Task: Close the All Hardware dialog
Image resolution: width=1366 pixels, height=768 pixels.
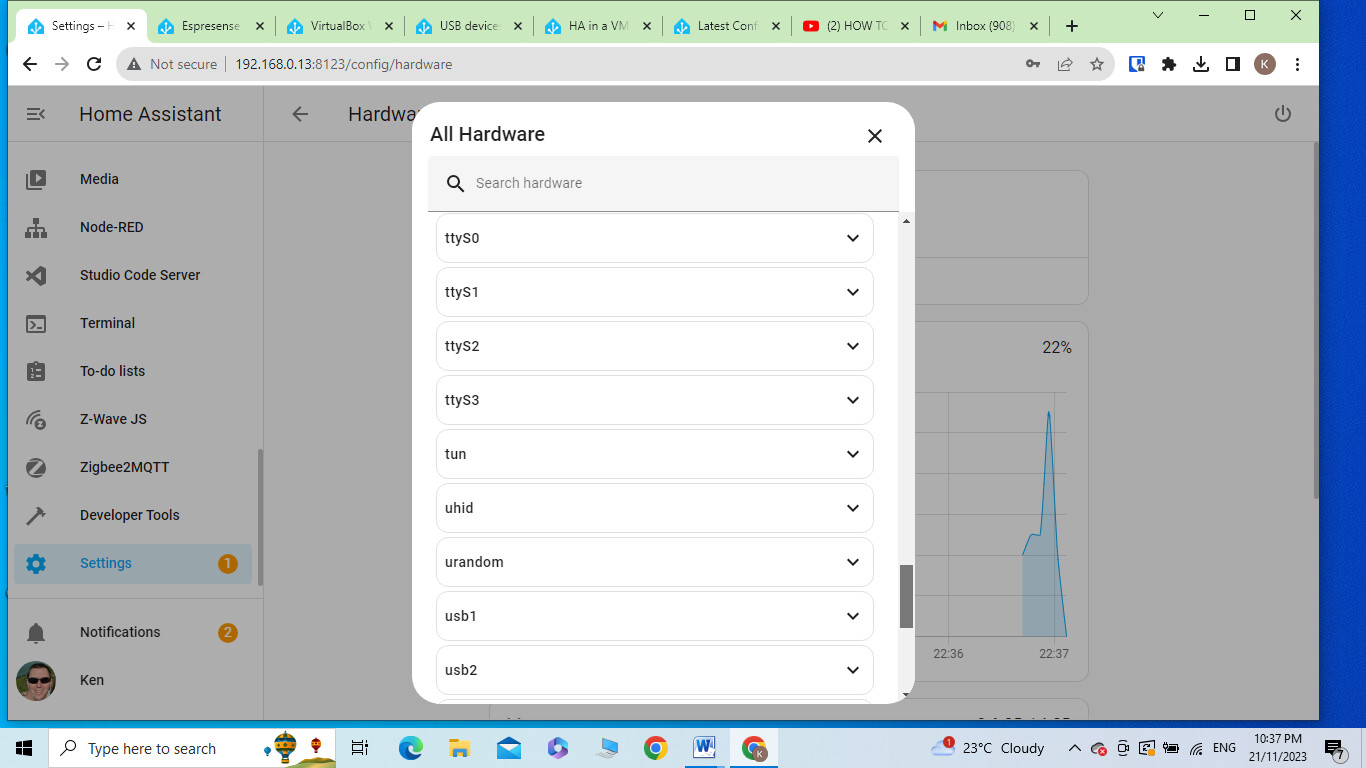Action: pyautogui.click(x=875, y=136)
